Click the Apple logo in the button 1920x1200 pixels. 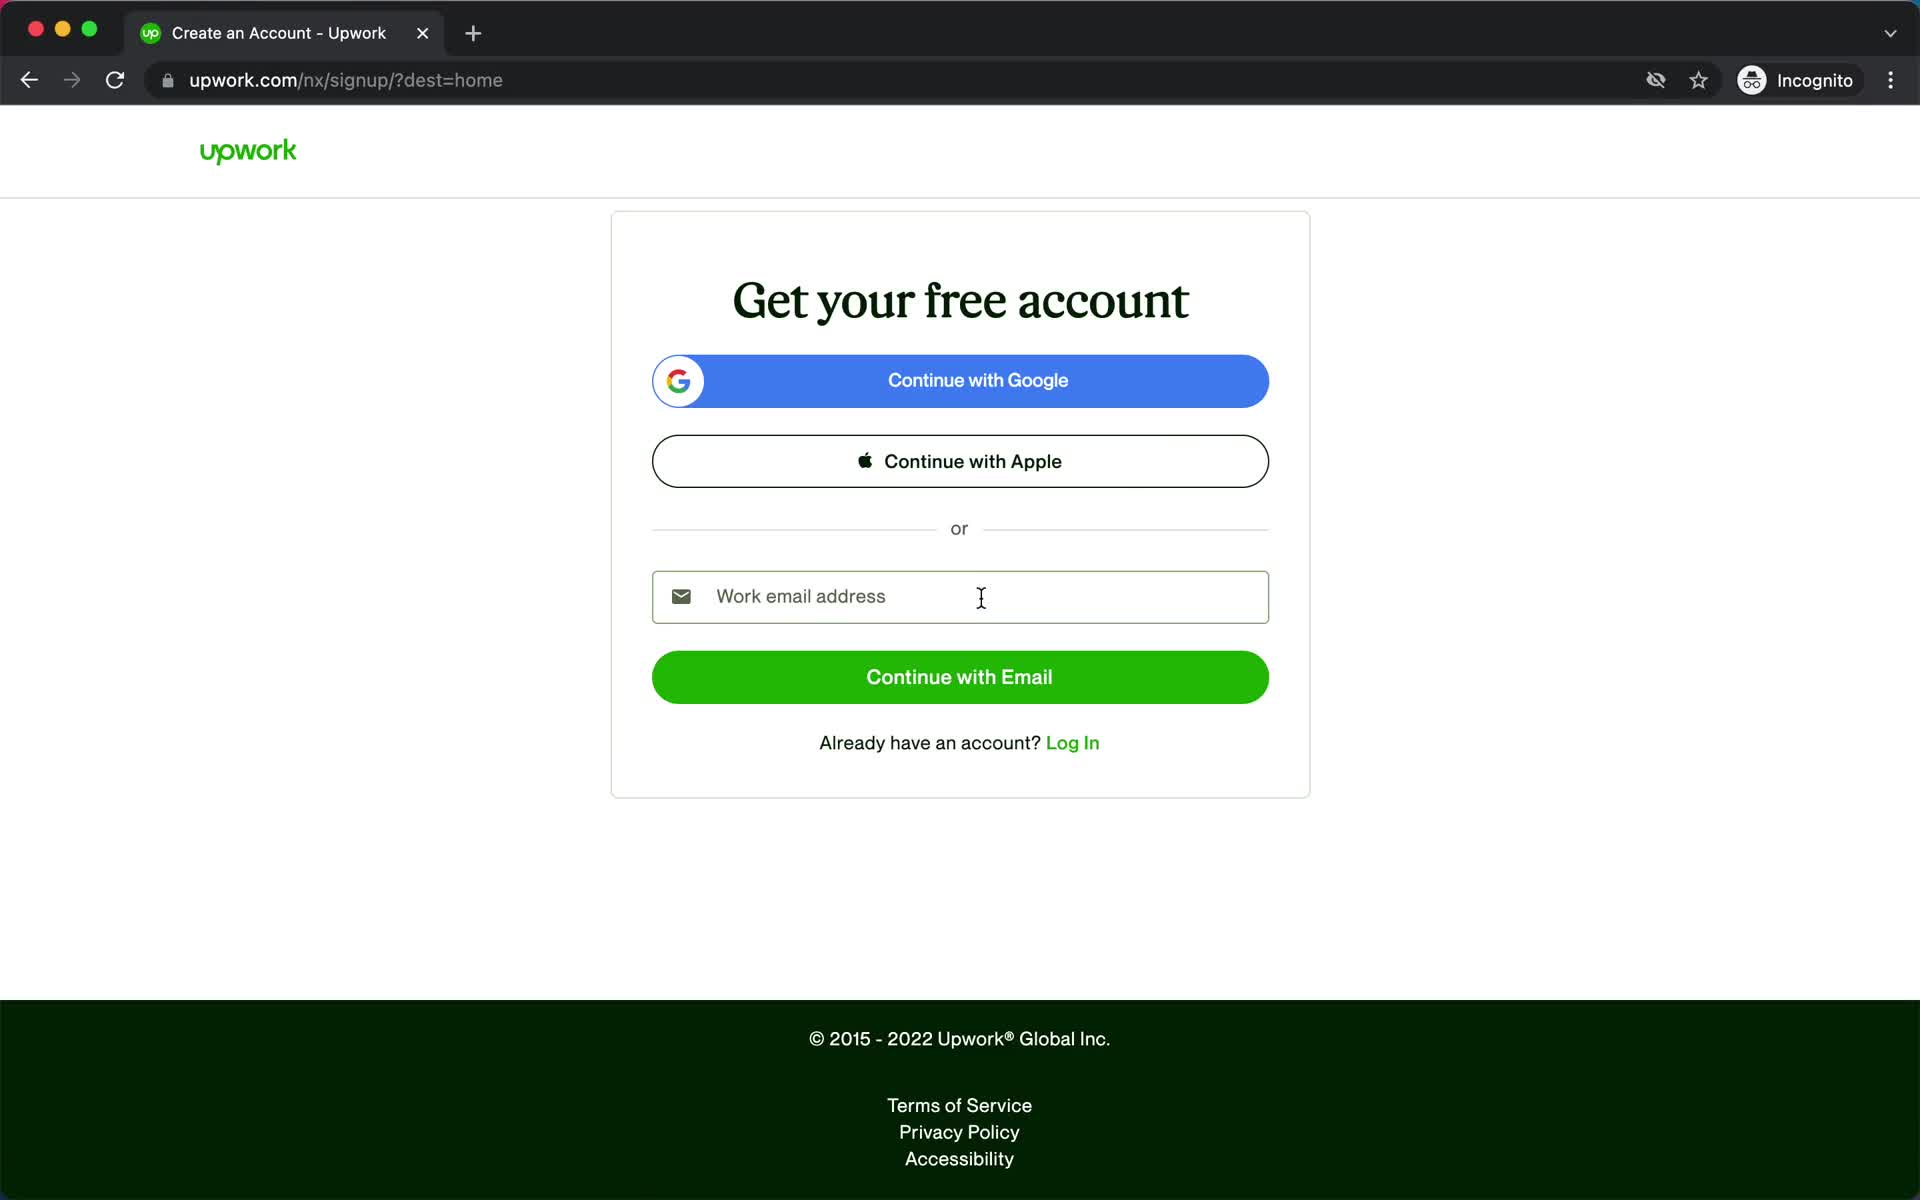865,460
